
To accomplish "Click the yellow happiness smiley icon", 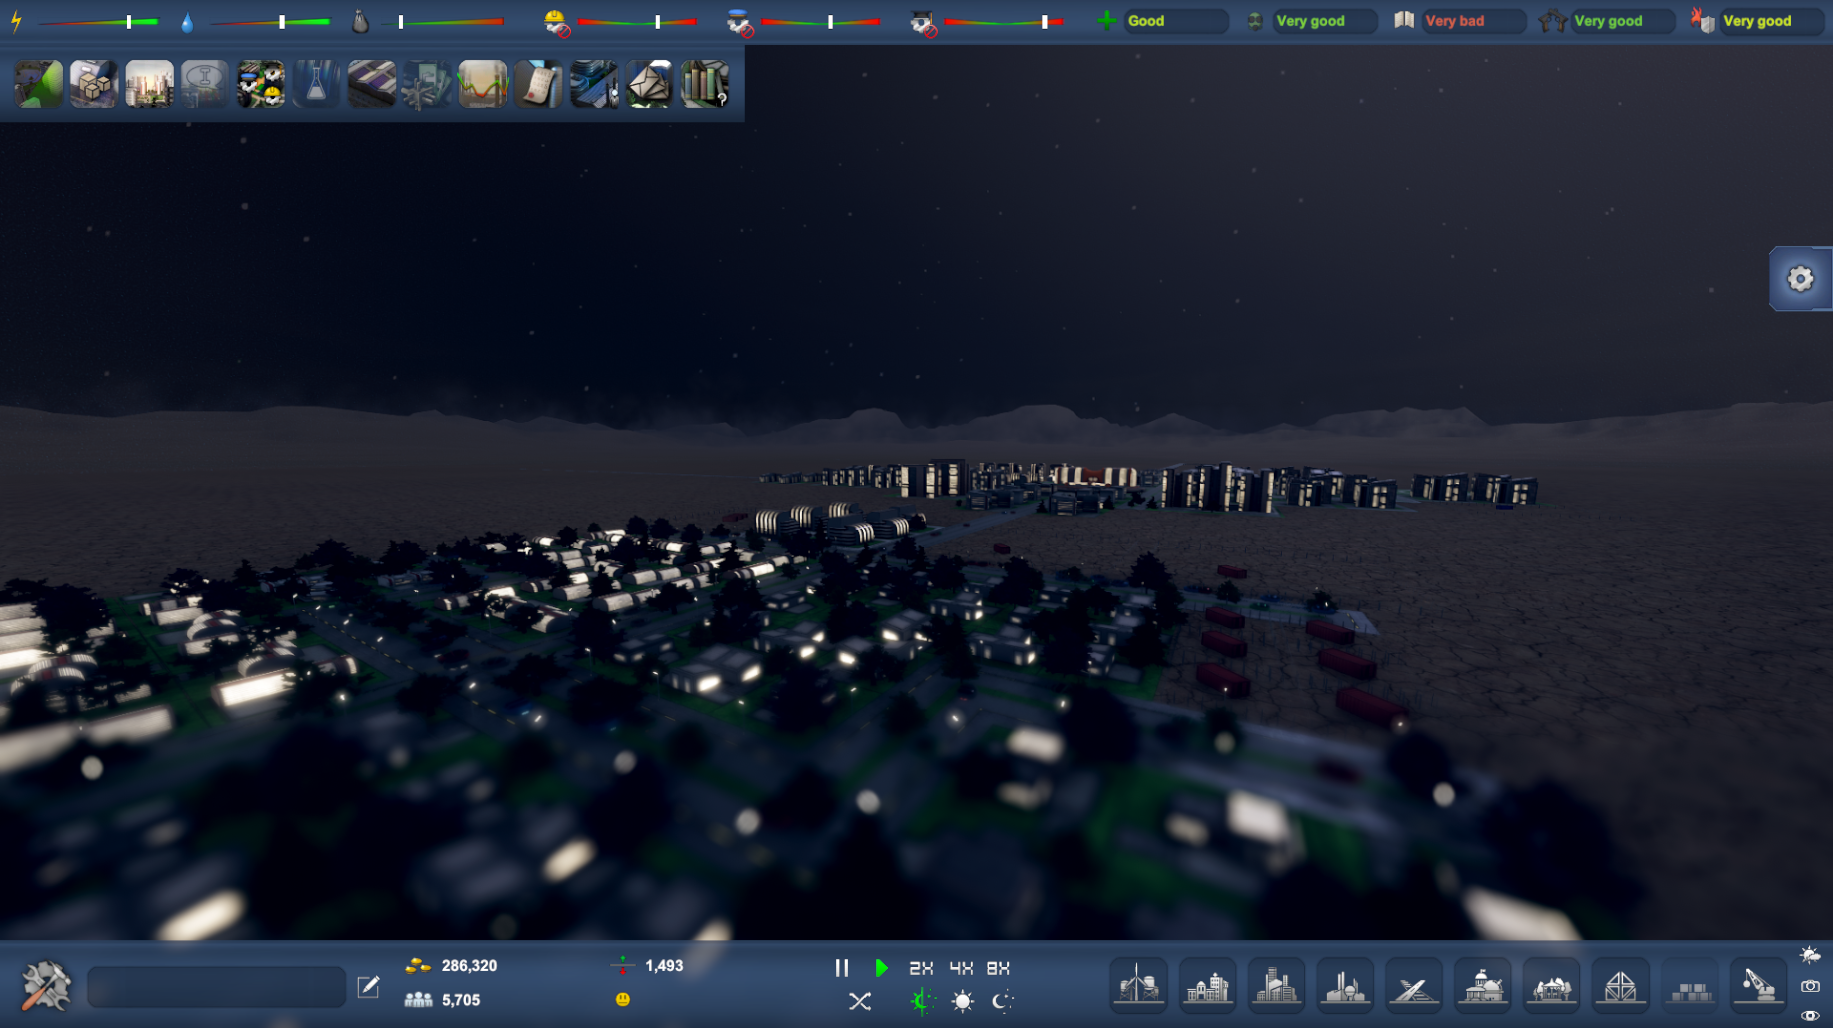I will coord(623,1000).
